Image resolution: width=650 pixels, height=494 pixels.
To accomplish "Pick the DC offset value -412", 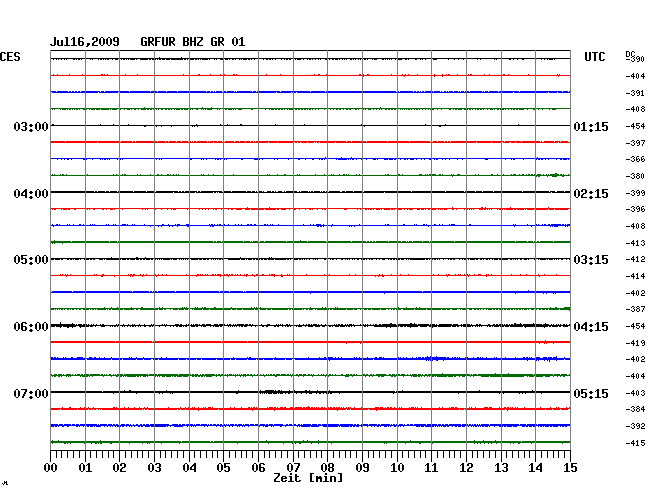I will 635,259.
